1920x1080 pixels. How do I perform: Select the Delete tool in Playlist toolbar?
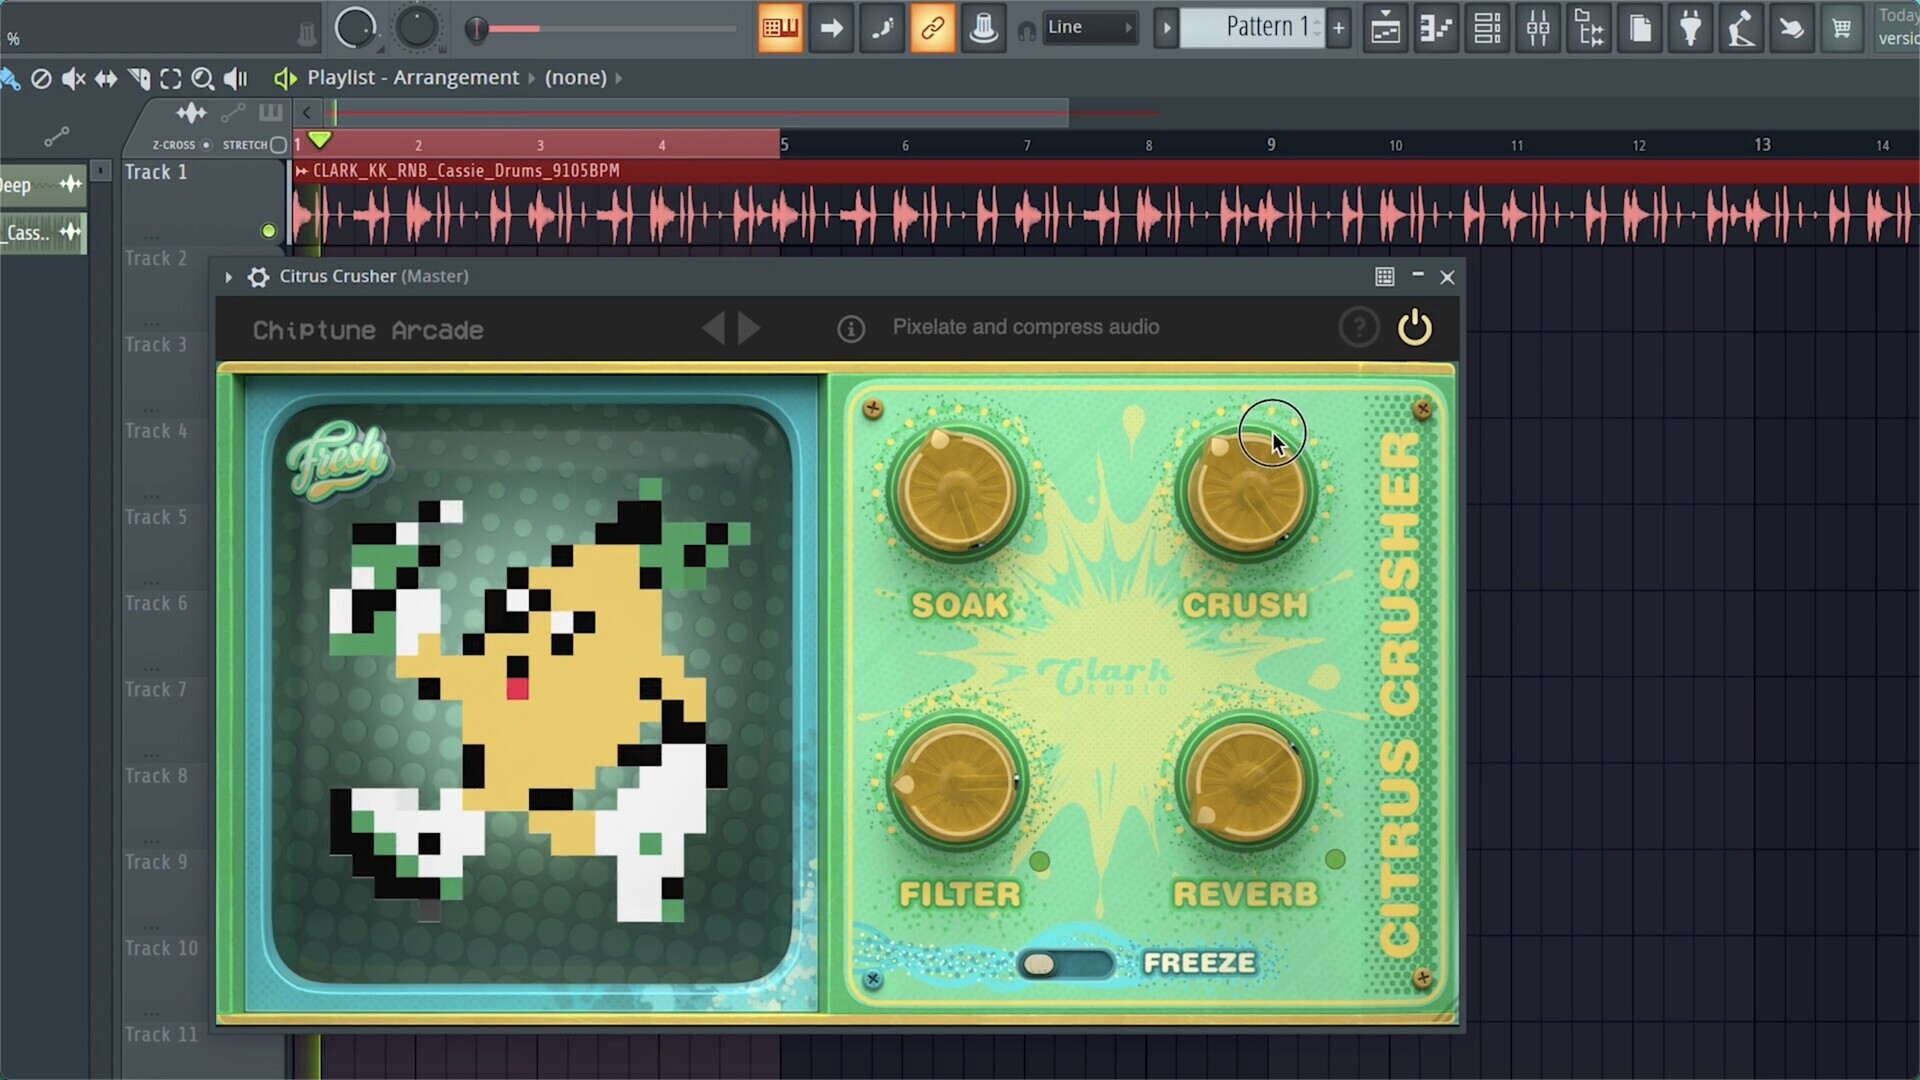coord(41,79)
